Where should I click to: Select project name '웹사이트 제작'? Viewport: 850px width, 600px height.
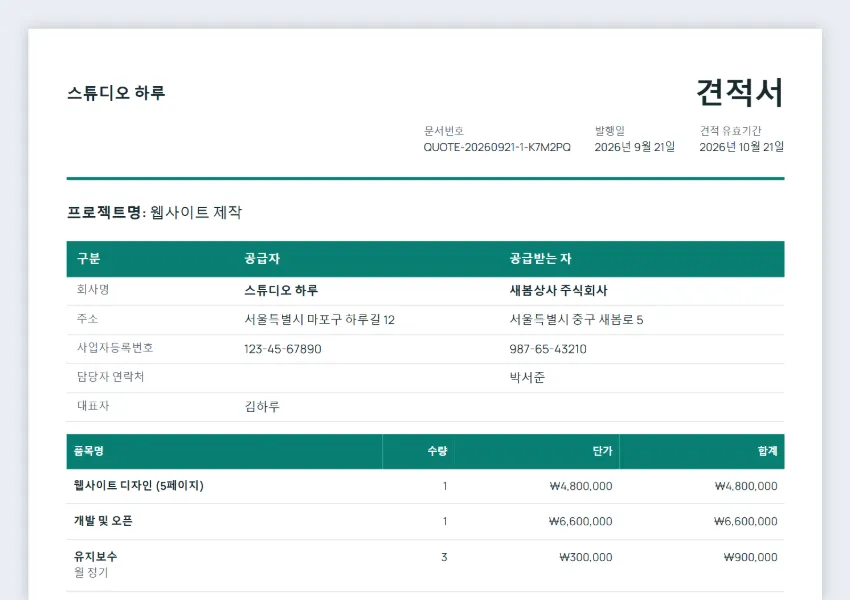pyautogui.click(x=196, y=212)
